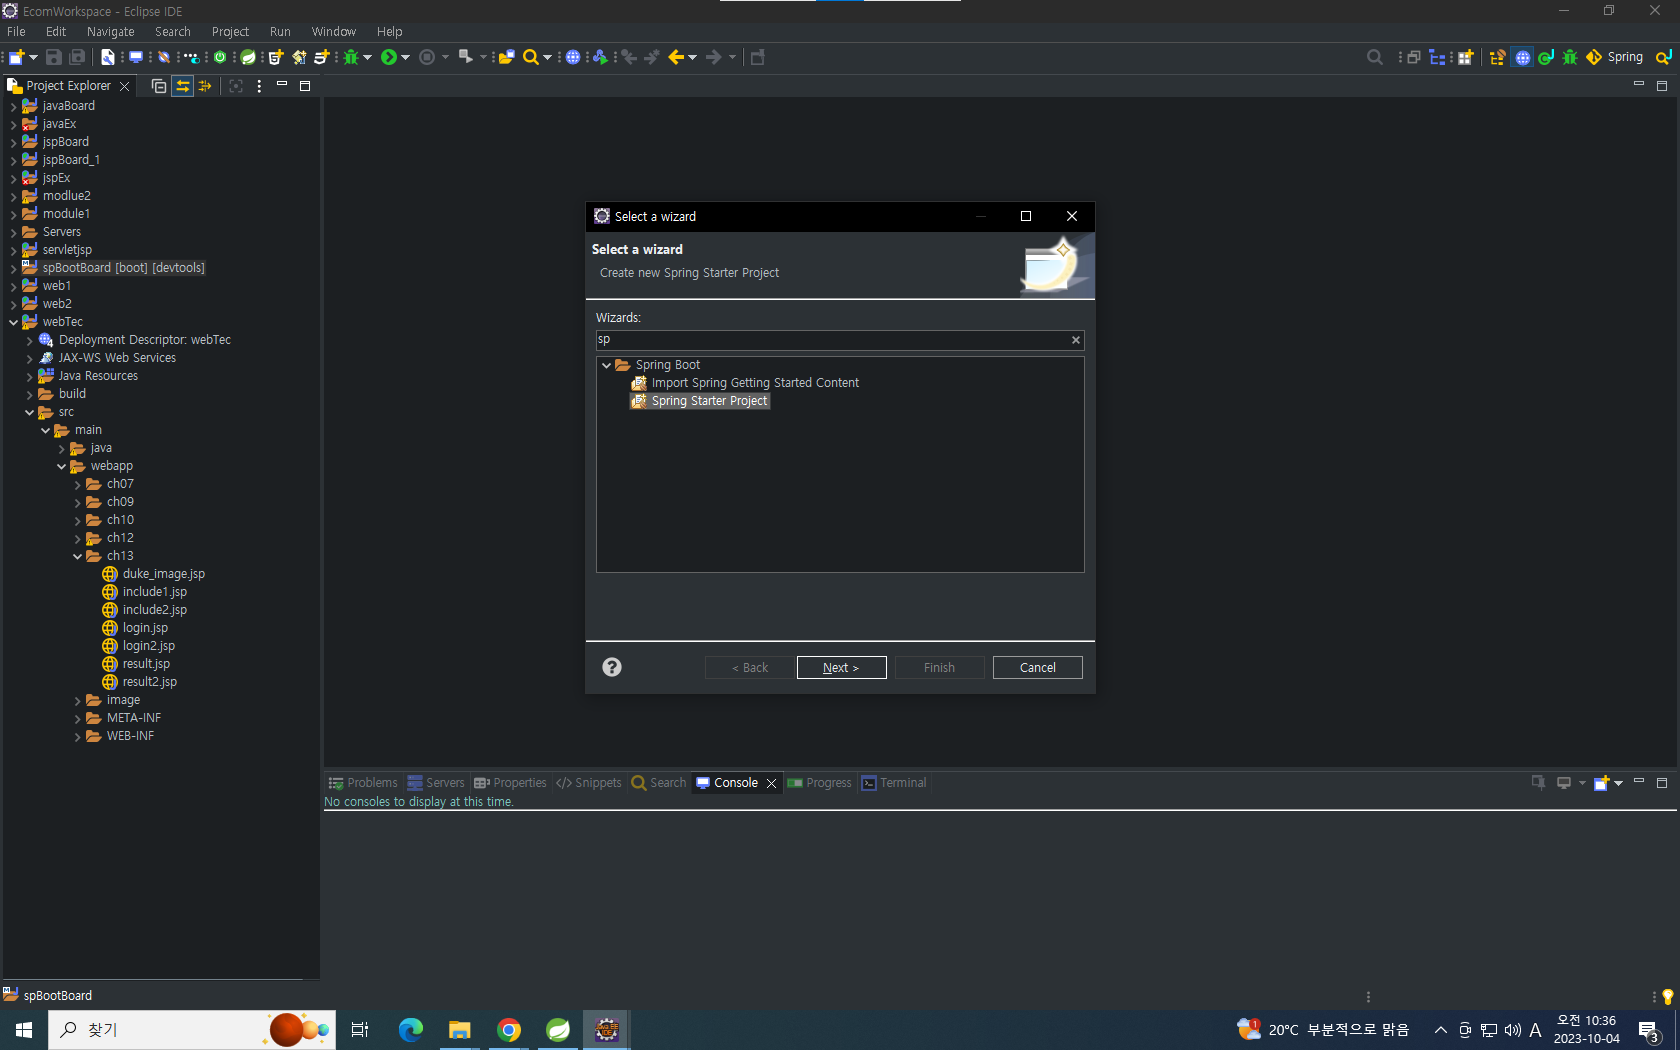This screenshot has height=1050, width=1680.
Task: Open Microsoft Edge from the taskbar
Action: click(x=411, y=1030)
